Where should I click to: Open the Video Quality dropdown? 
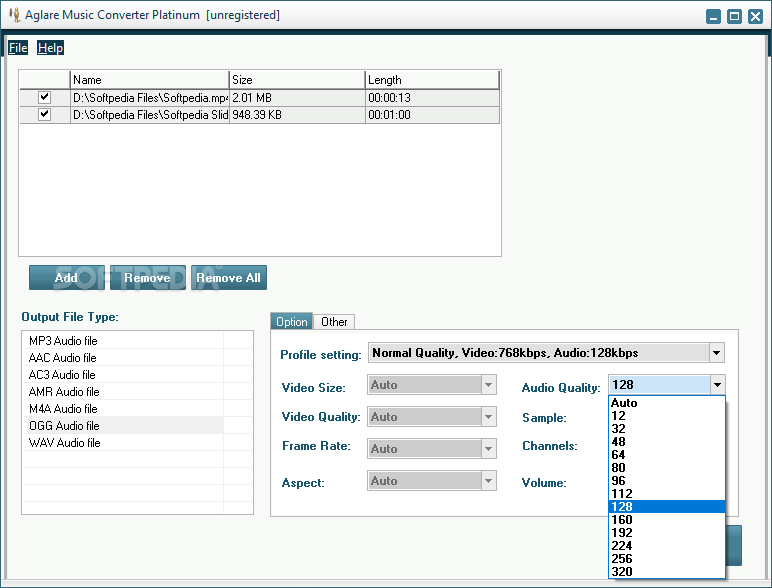[x=488, y=417]
